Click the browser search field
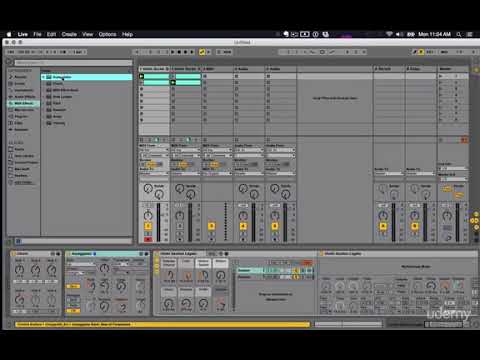Screen dimensions: 480x360 click(73, 63)
